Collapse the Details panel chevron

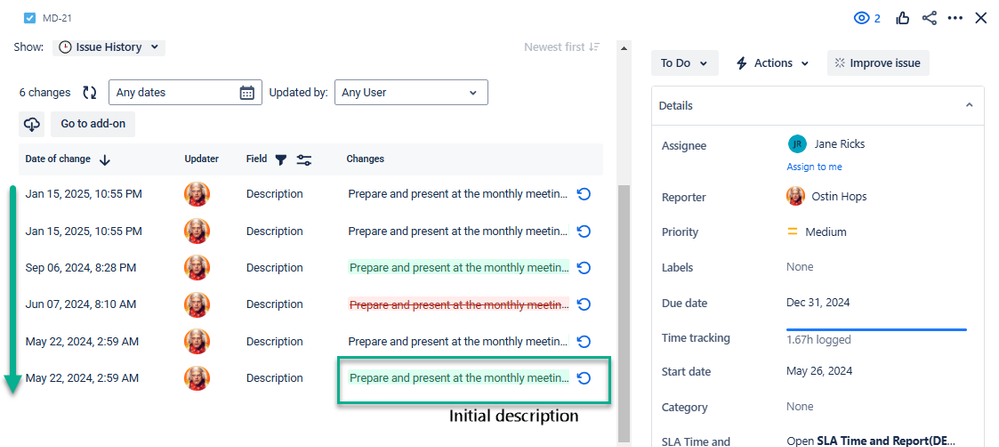969,105
